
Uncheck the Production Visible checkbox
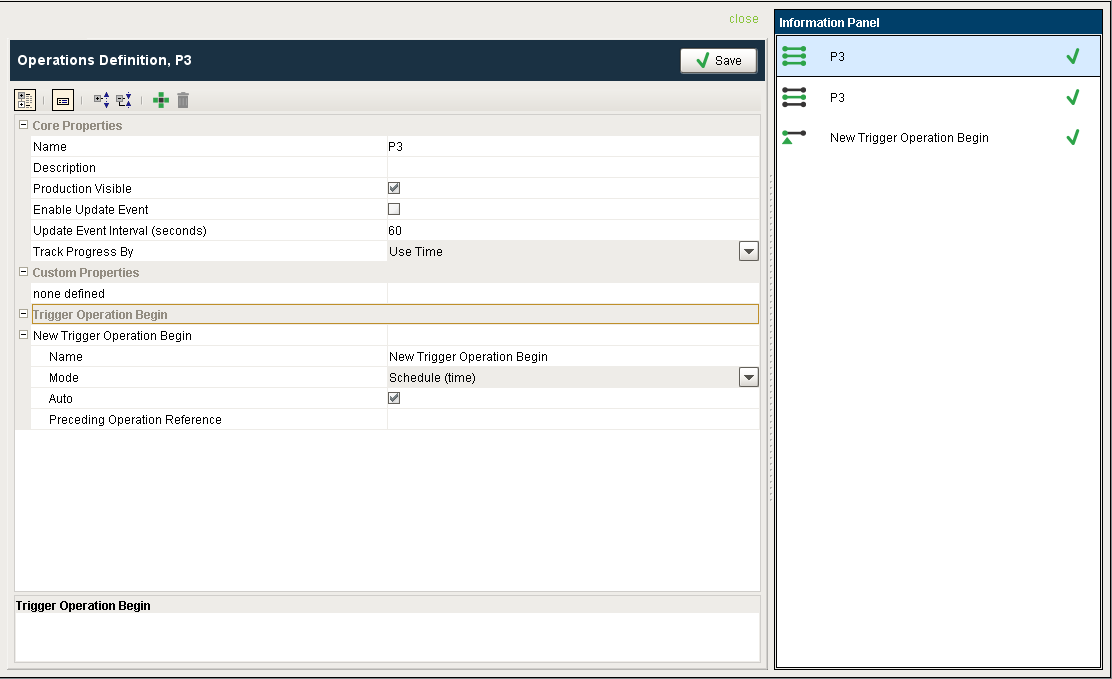click(394, 188)
